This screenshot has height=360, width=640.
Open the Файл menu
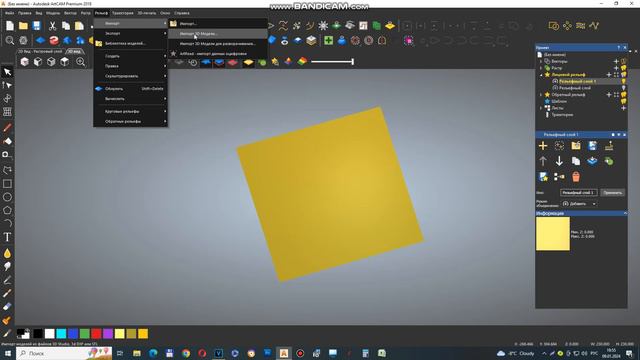point(9,13)
